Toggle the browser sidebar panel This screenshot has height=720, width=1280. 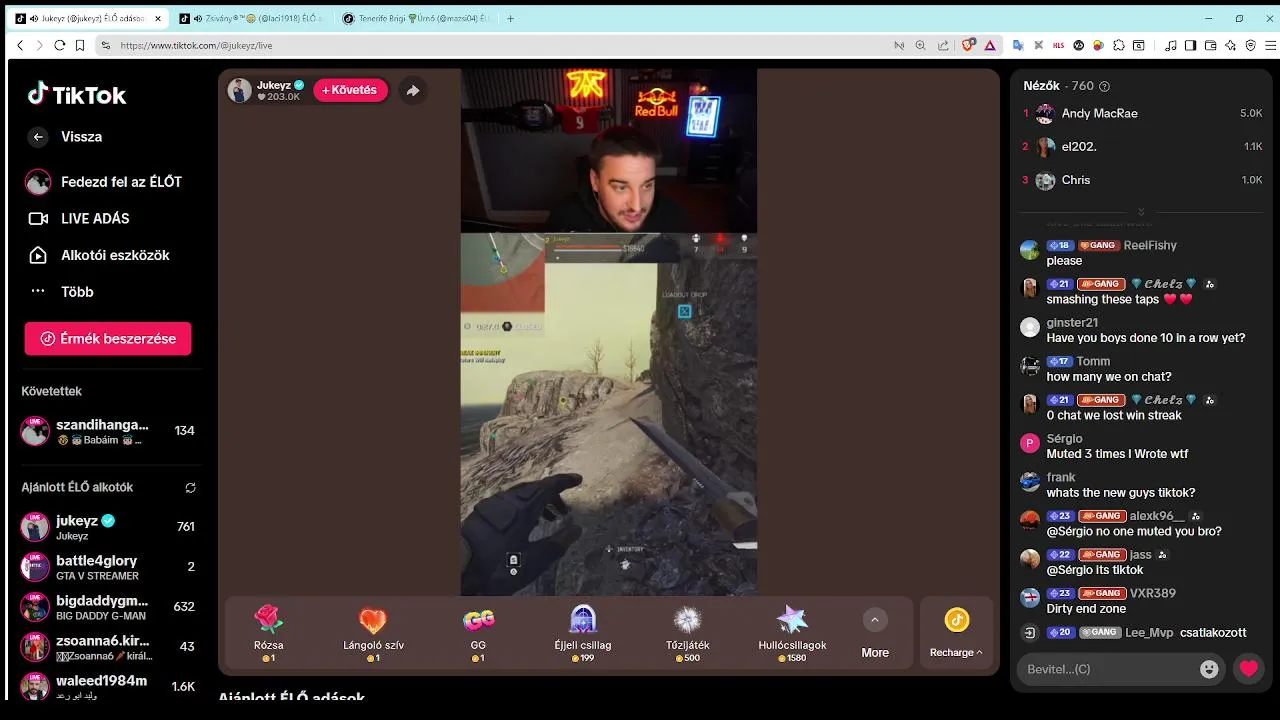1190,45
